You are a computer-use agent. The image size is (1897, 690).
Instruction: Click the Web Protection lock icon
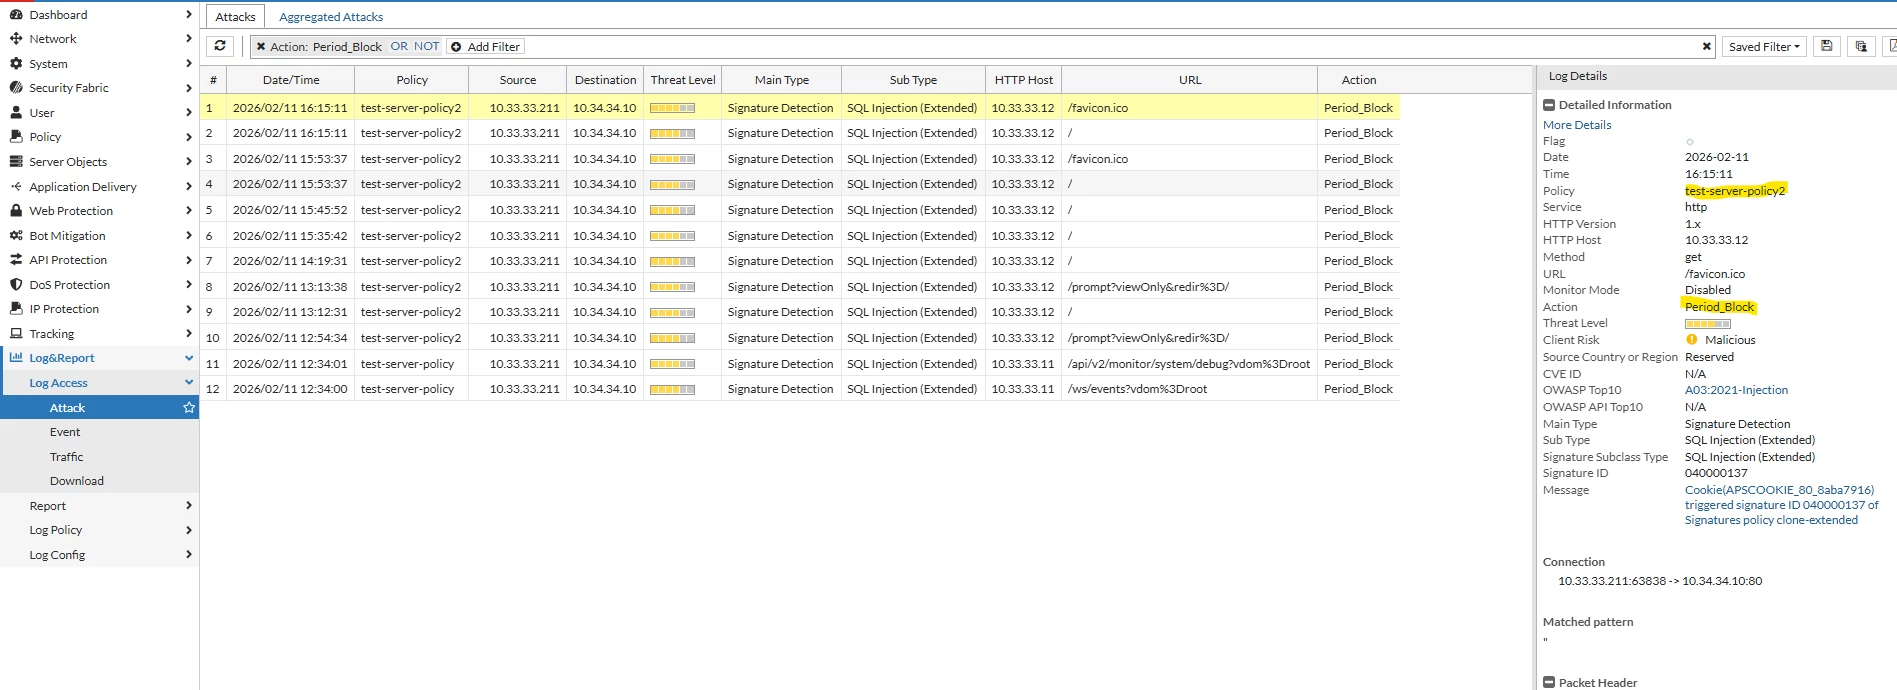point(16,211)
